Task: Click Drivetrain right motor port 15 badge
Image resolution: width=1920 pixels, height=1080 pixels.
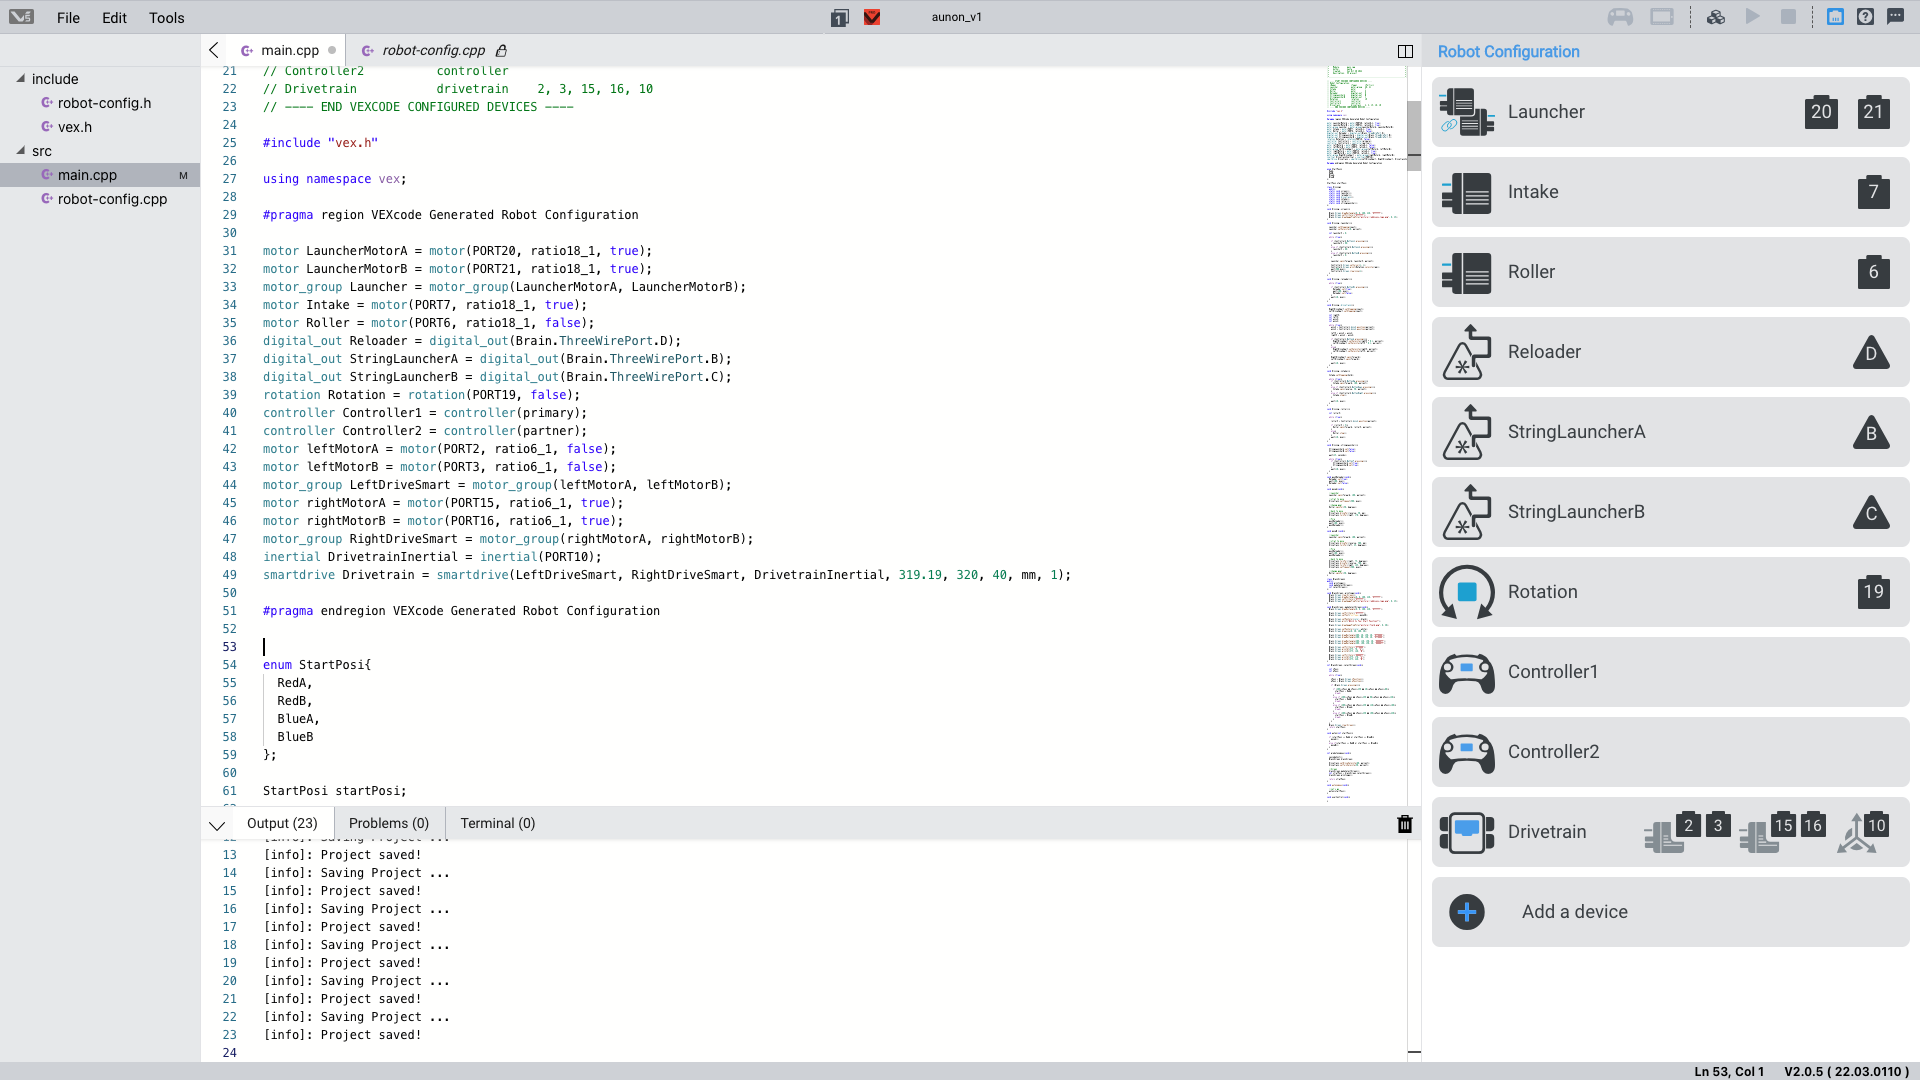Action: (x=1783, y=825)
